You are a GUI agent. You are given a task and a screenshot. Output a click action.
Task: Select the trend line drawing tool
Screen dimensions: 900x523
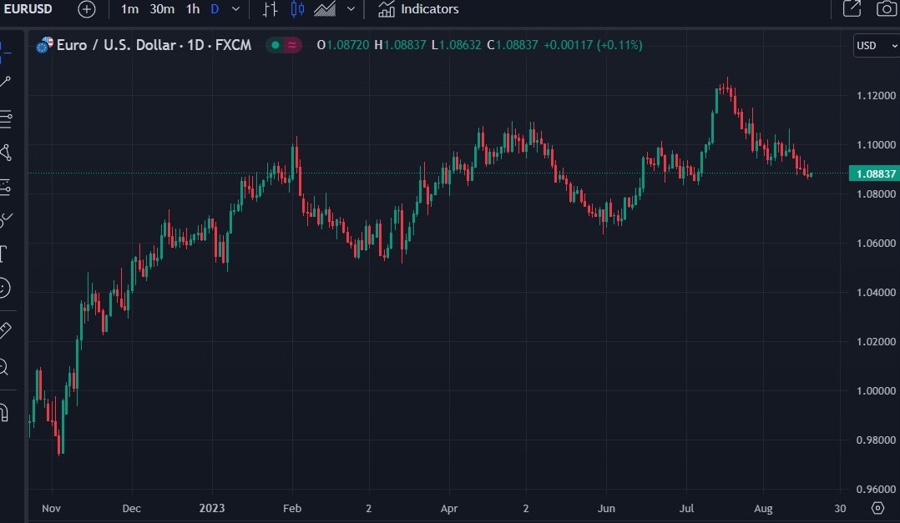pyautogui.click(x=5, y=82)
